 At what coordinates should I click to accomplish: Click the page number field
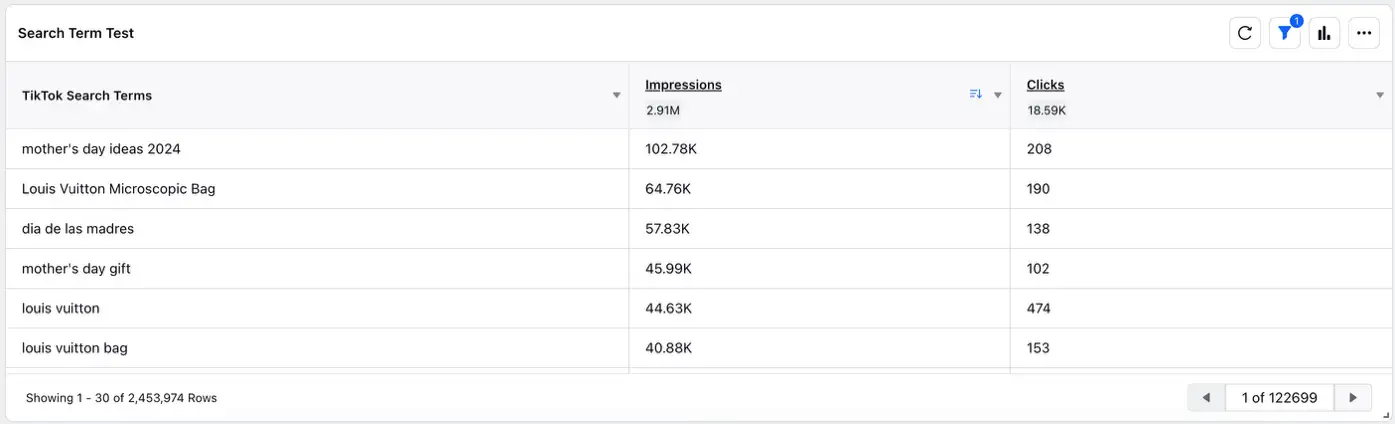pos(1279,398)
